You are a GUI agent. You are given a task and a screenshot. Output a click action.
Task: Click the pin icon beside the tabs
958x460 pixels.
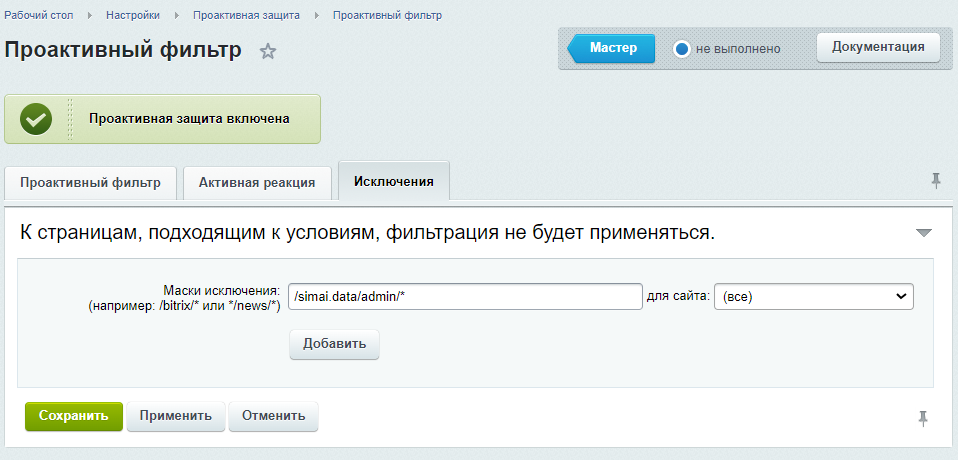tap(936, 180)
